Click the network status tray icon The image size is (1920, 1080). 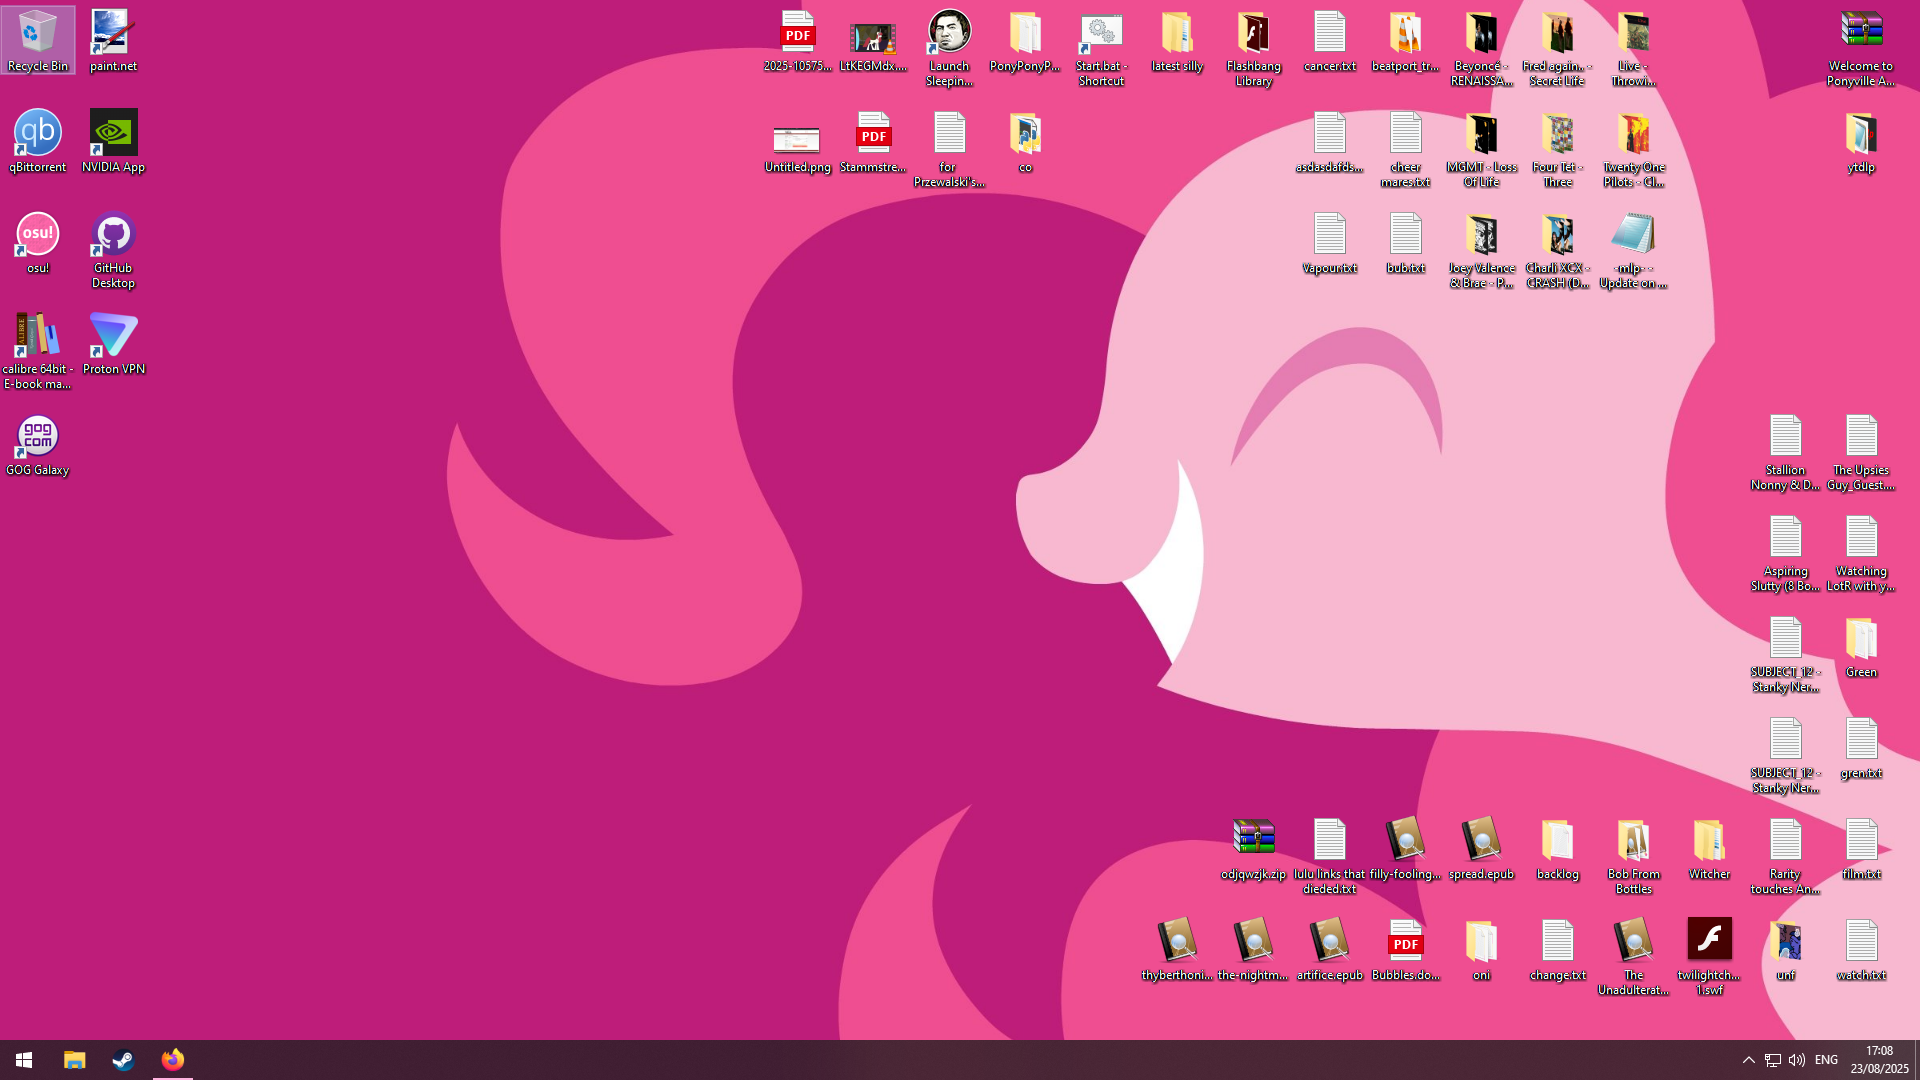1772,1060
